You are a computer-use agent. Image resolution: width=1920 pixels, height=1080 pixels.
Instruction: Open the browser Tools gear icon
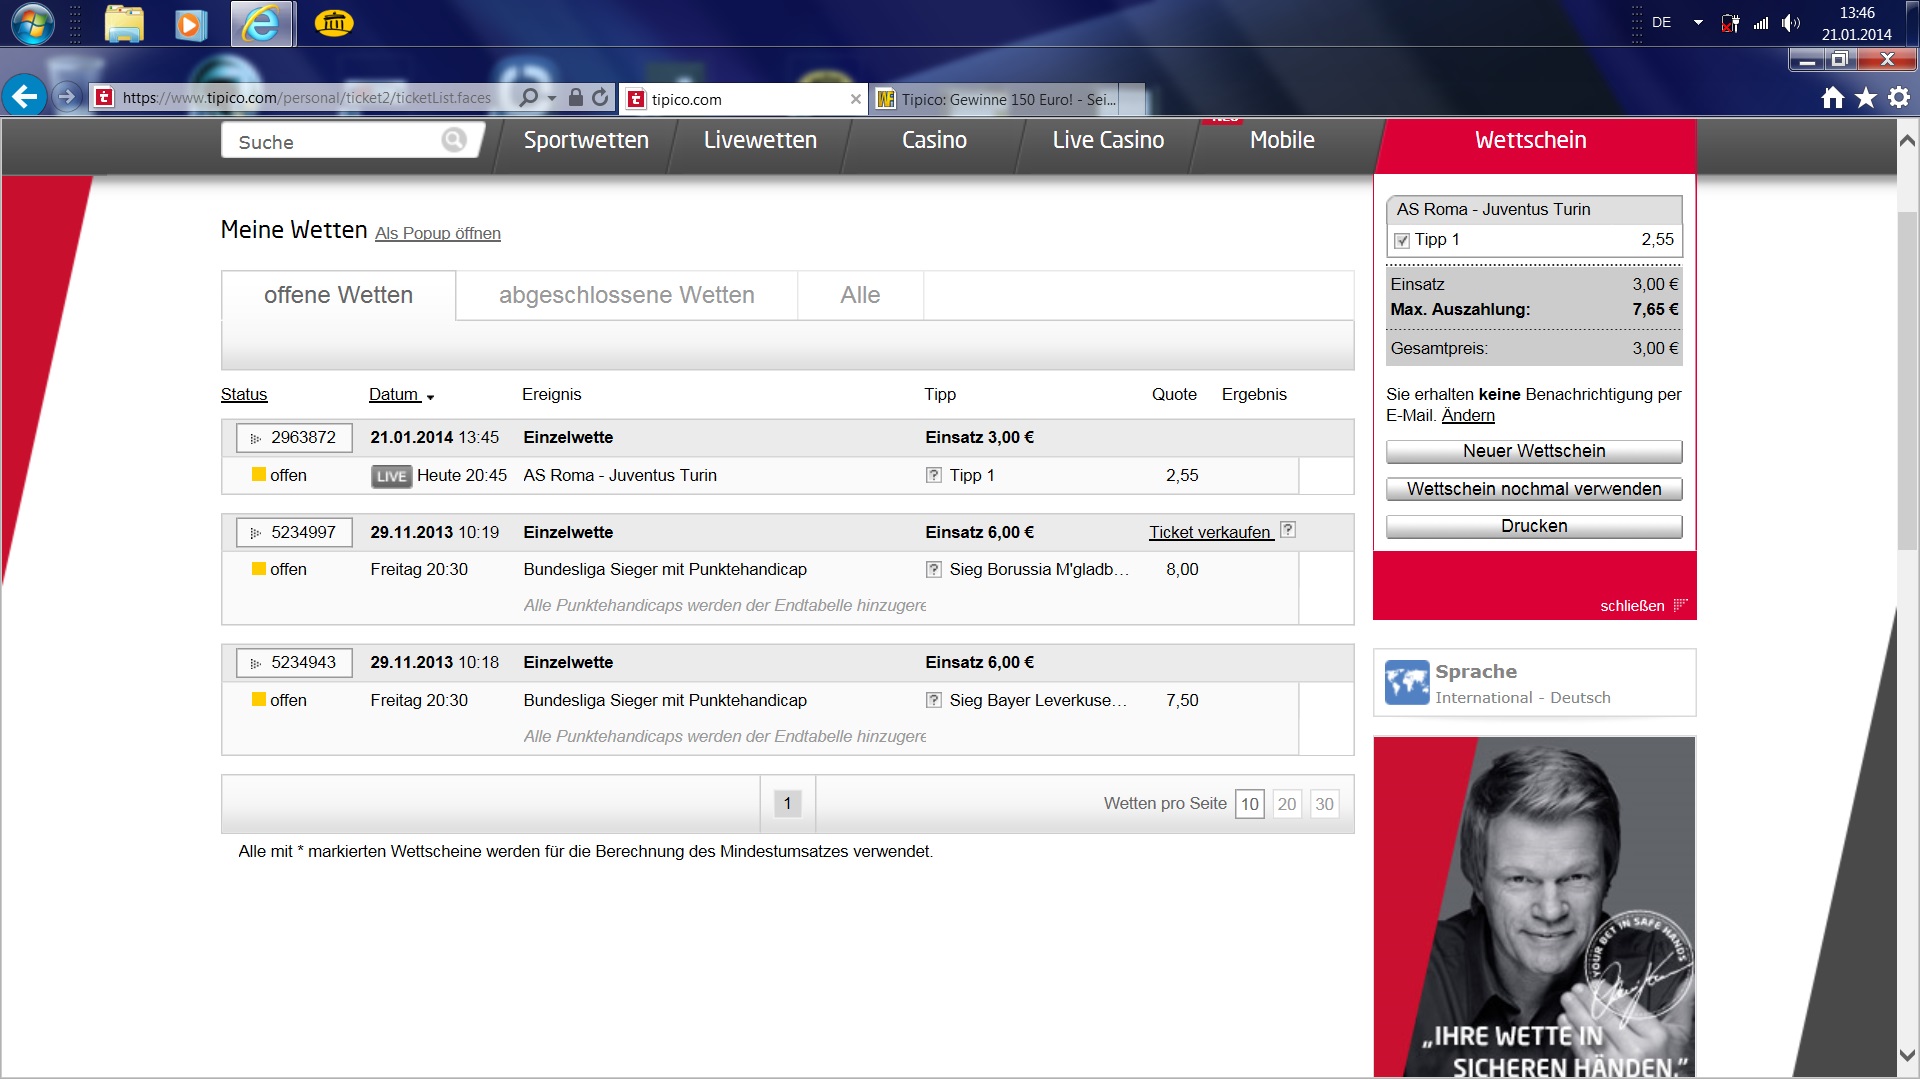(1899, 97)
